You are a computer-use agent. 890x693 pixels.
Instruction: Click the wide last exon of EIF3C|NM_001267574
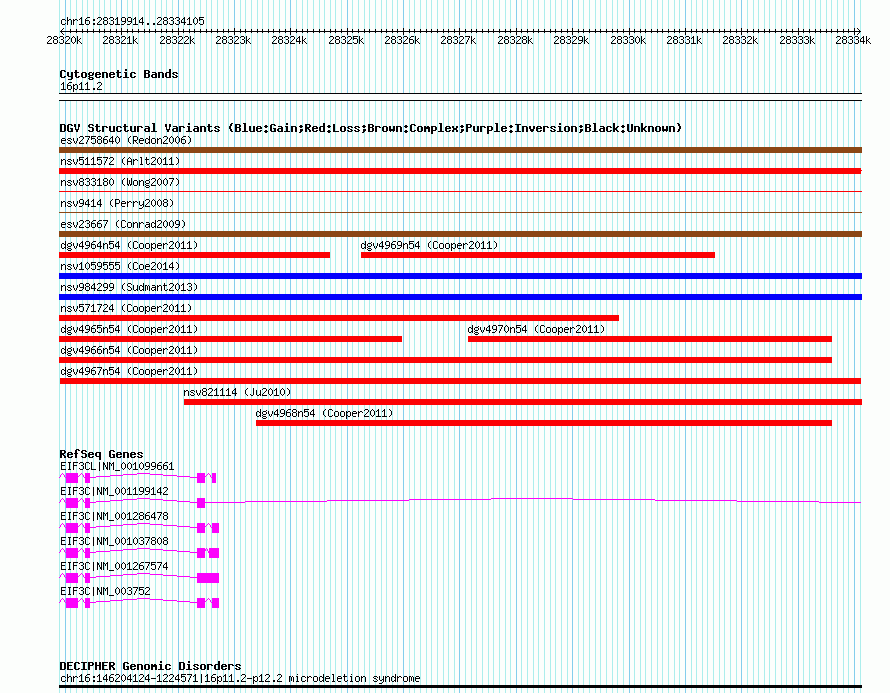pos(208,578)
